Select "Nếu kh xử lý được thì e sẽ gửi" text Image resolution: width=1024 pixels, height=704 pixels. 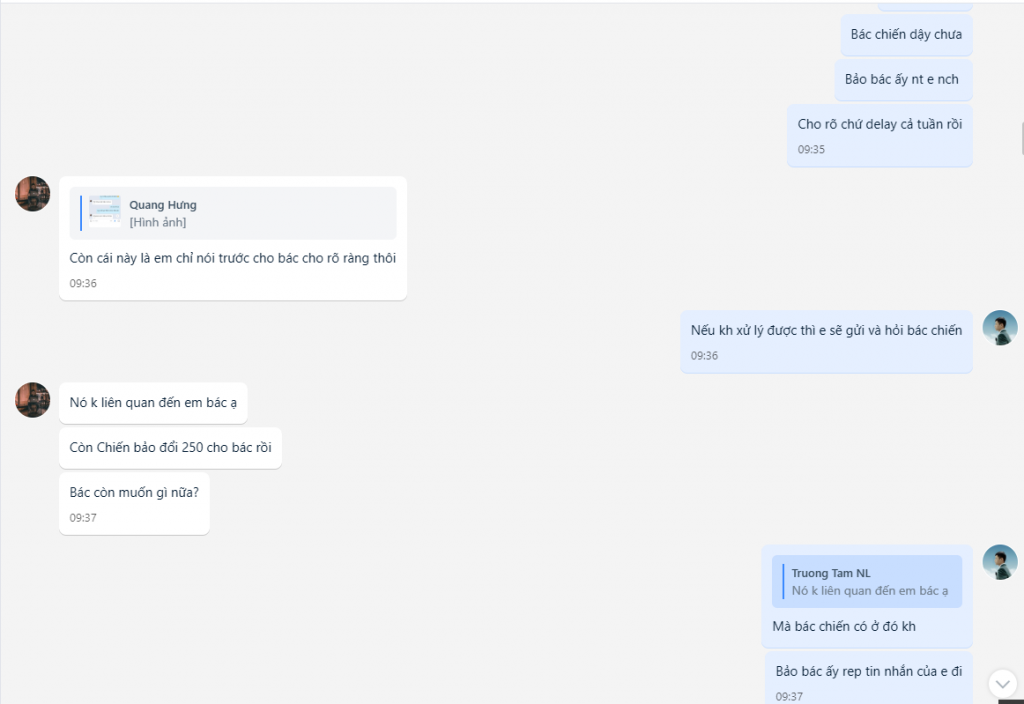pyautogui.click(x=826, y=330)
